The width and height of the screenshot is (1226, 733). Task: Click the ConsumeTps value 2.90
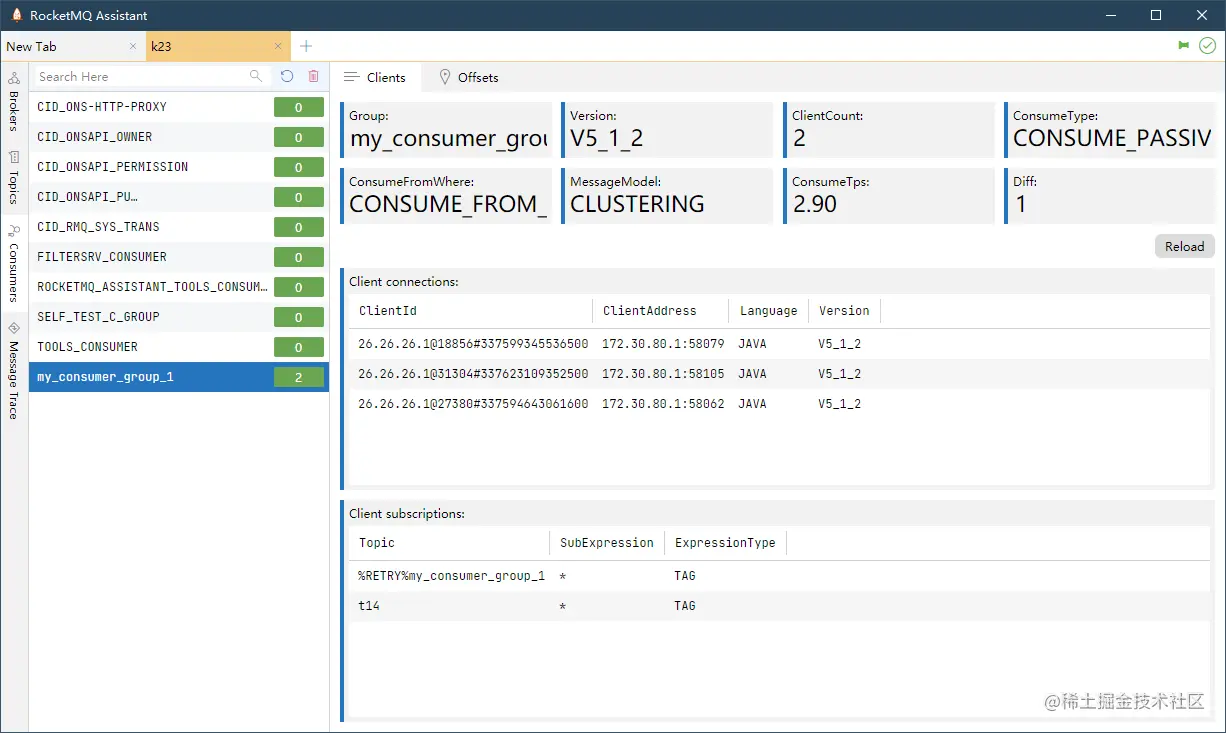(814, 205)
